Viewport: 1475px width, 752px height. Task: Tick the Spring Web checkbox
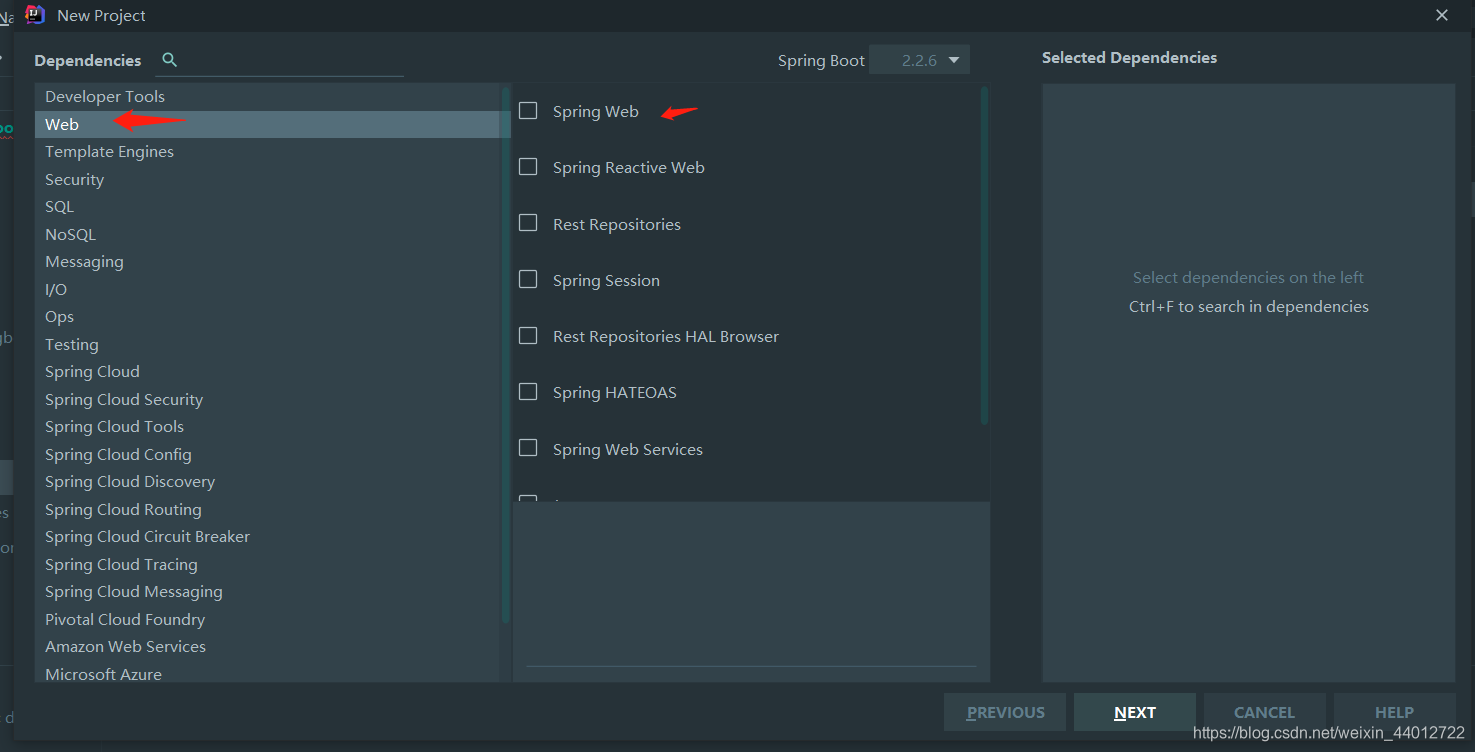click(528, 110)
